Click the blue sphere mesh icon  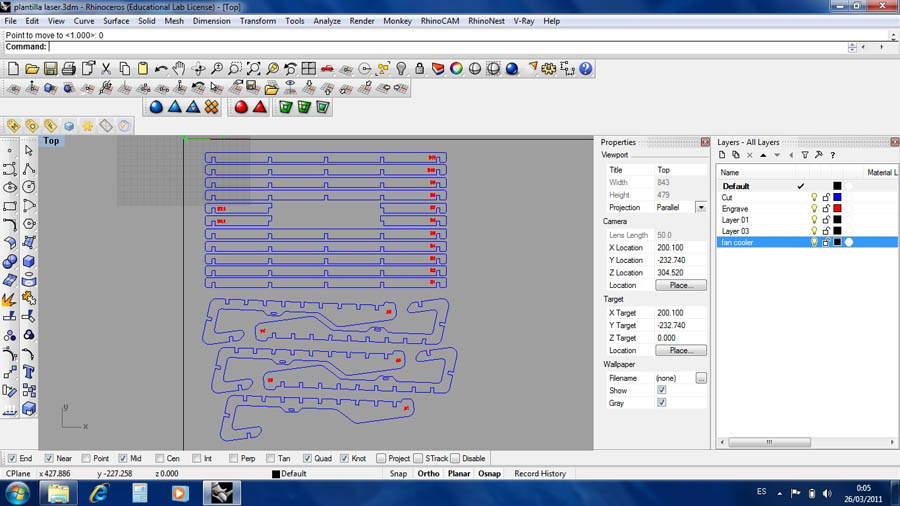pos(156,107)
